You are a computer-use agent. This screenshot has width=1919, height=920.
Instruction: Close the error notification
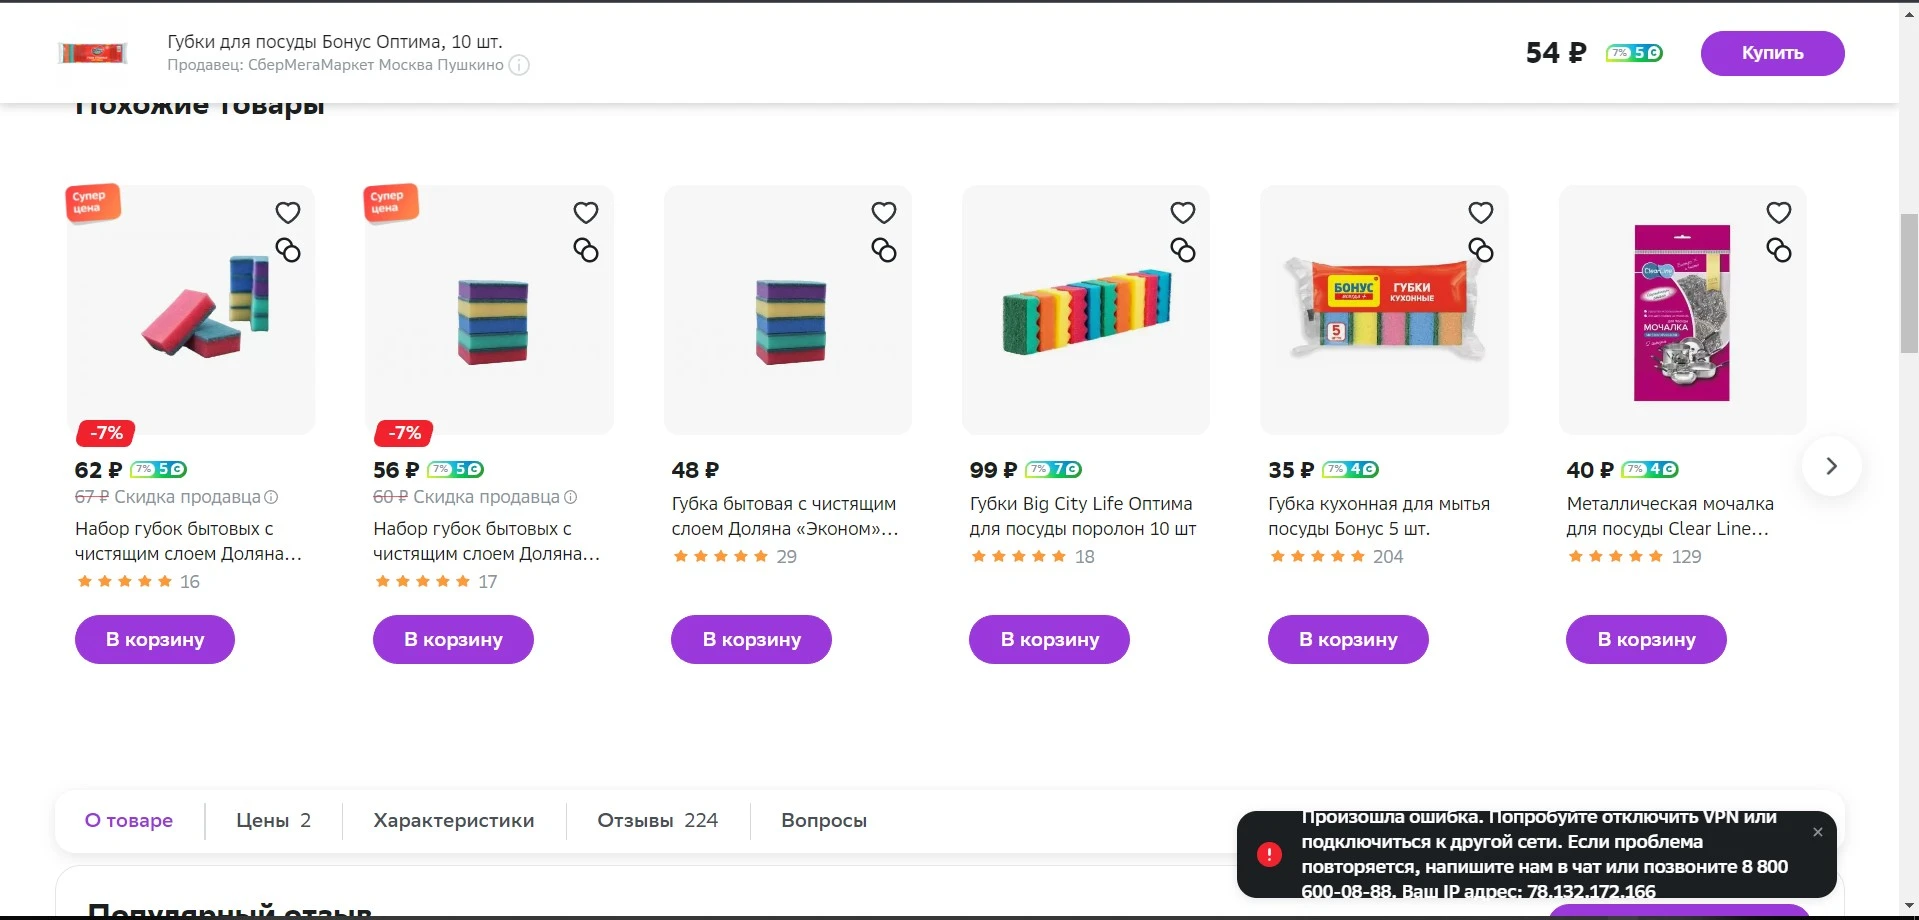click(1818, 832)
